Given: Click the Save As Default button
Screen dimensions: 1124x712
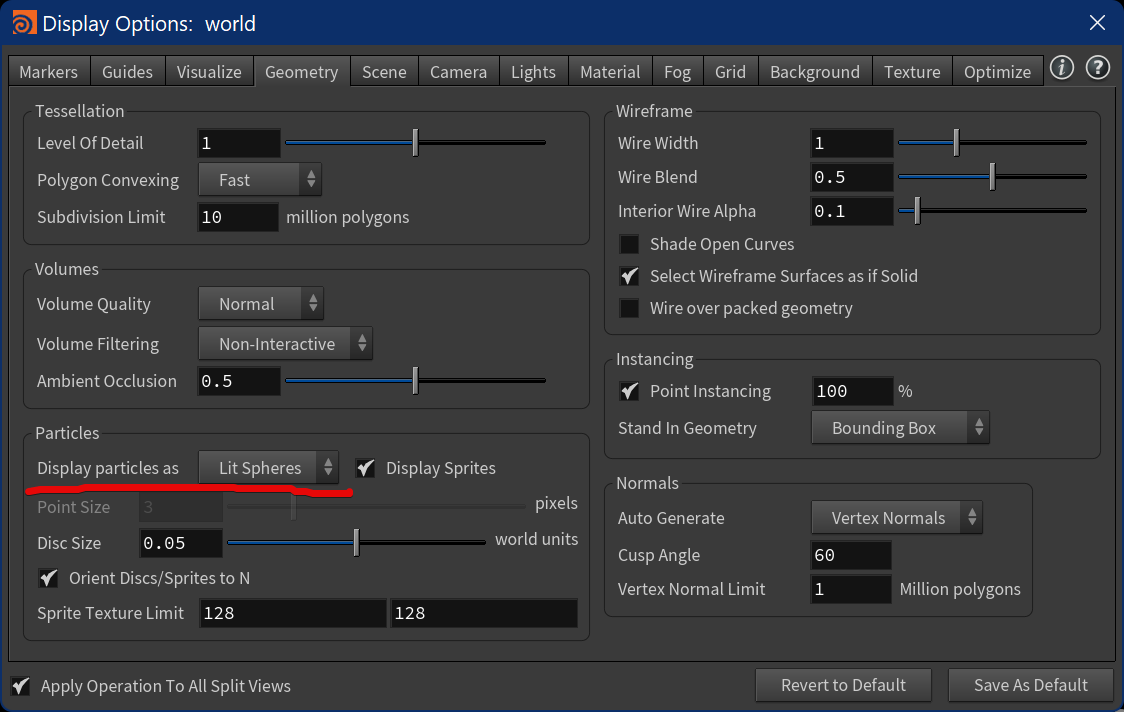Looking at the screenshot, I should coord(1030,685).
